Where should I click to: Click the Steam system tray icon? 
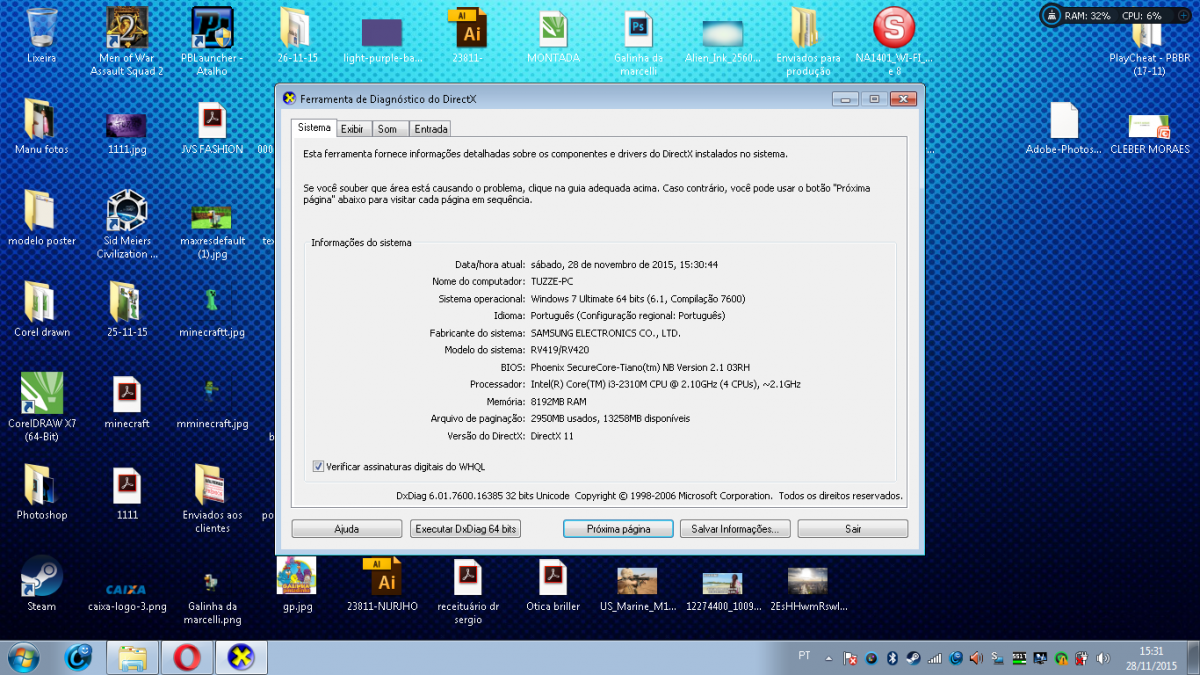pyautogui.click(x=913, y=657)
